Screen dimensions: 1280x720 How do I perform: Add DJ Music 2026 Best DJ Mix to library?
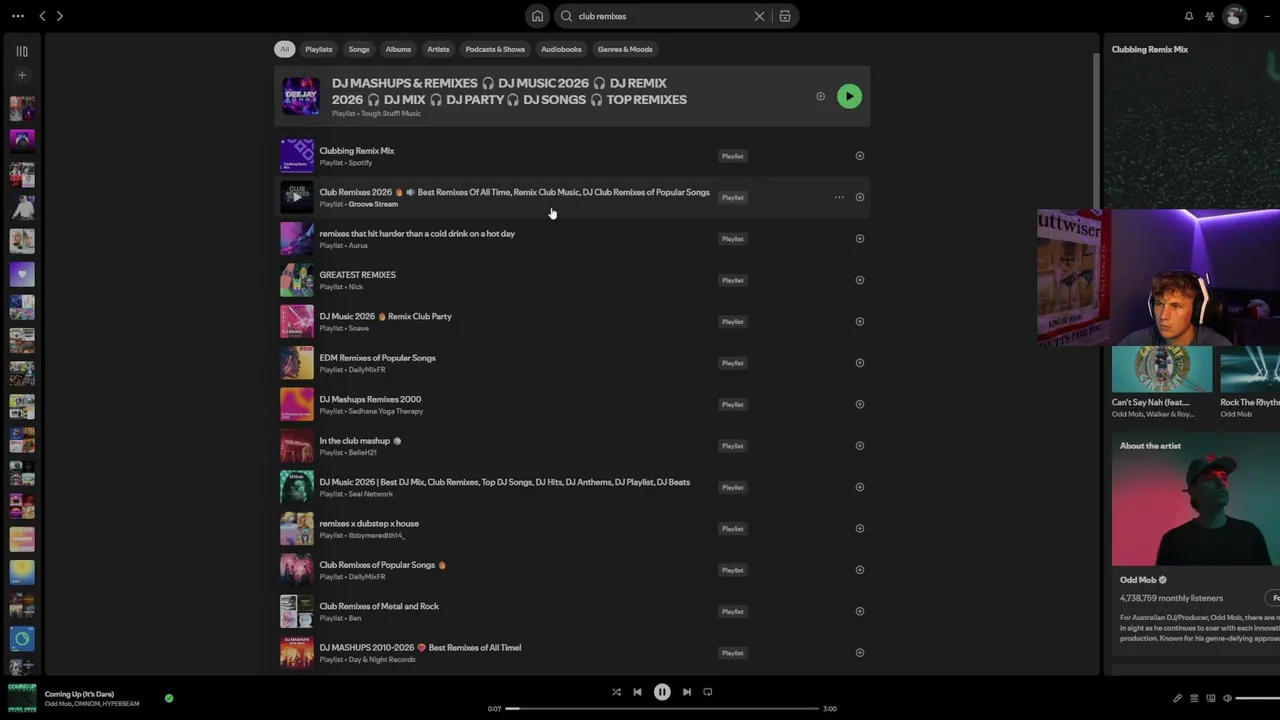tap(860, 487)
